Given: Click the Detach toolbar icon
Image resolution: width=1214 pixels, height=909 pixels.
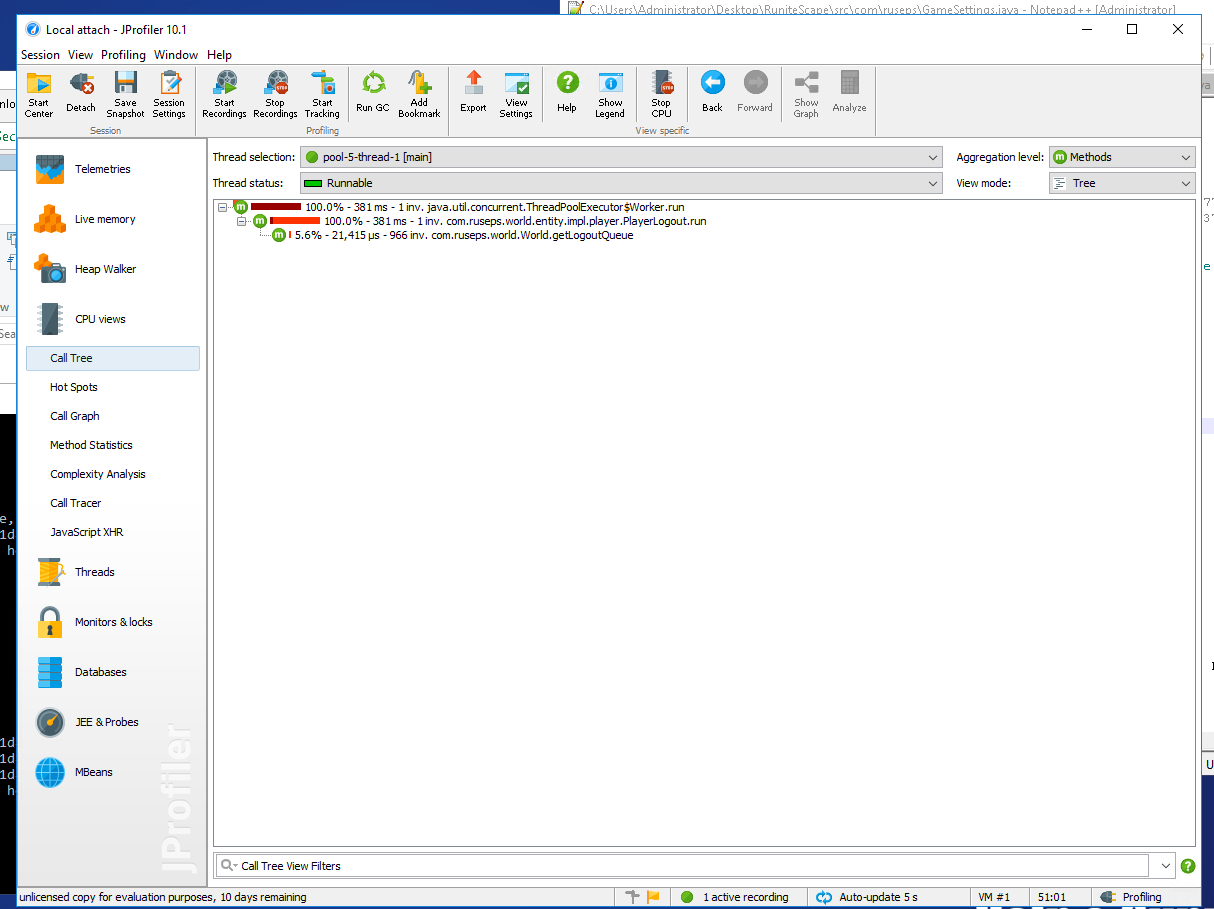Looking at the screenshot, I should [81, 94].
